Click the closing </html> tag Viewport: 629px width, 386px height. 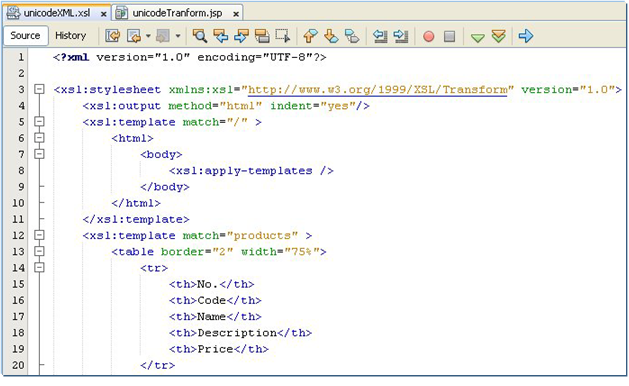(136, 203)
